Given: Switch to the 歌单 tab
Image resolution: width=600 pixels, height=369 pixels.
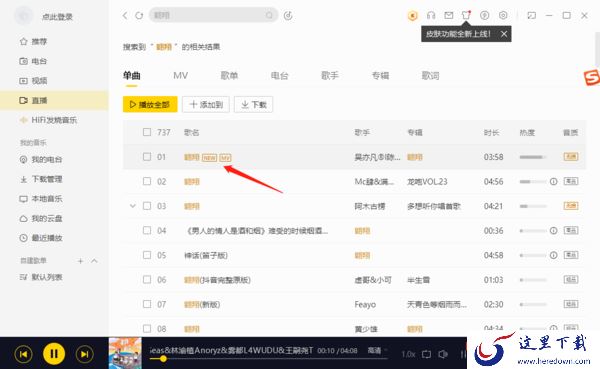Looking at the screenshot, I should point(229,75).
